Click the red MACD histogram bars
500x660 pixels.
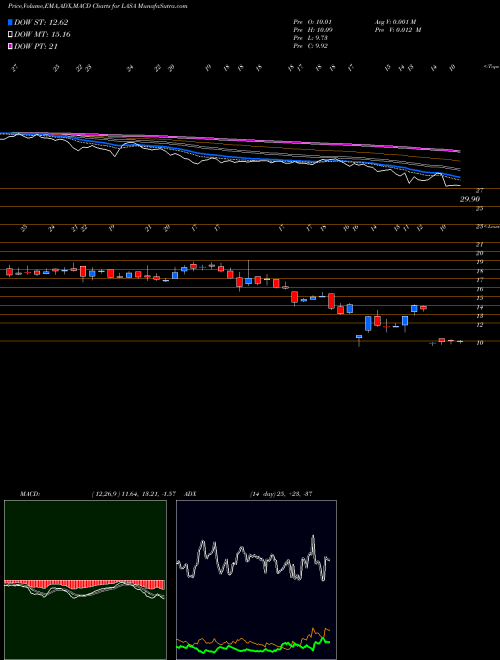point(84,584)
